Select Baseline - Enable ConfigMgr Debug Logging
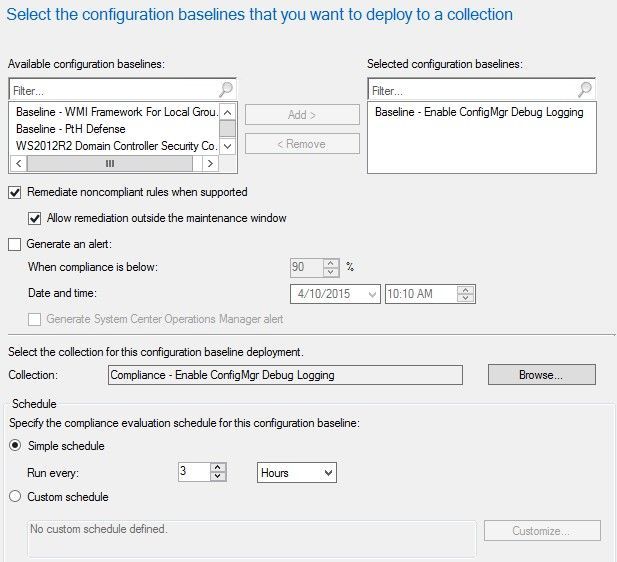The width and height of the screenshot is (617, 562). (x=479, y=112)
